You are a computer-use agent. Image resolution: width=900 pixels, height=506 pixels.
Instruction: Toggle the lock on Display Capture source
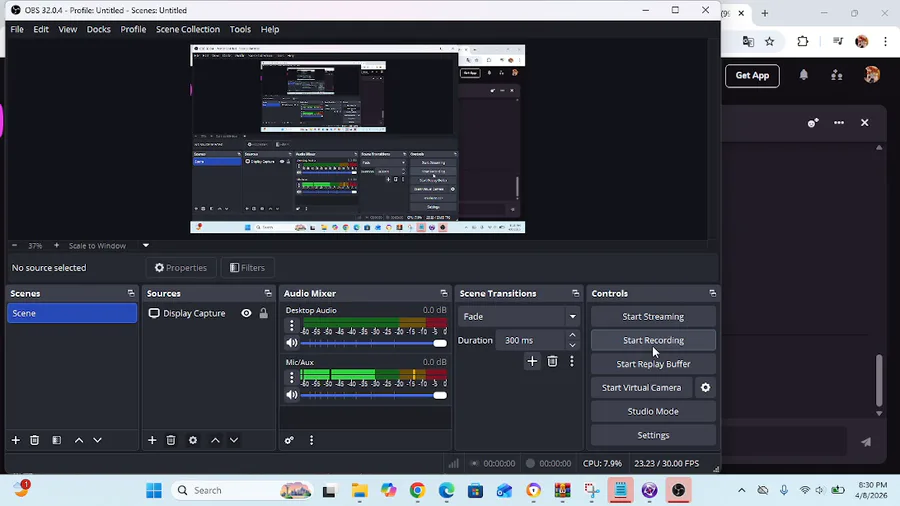(x=263, y=313)
